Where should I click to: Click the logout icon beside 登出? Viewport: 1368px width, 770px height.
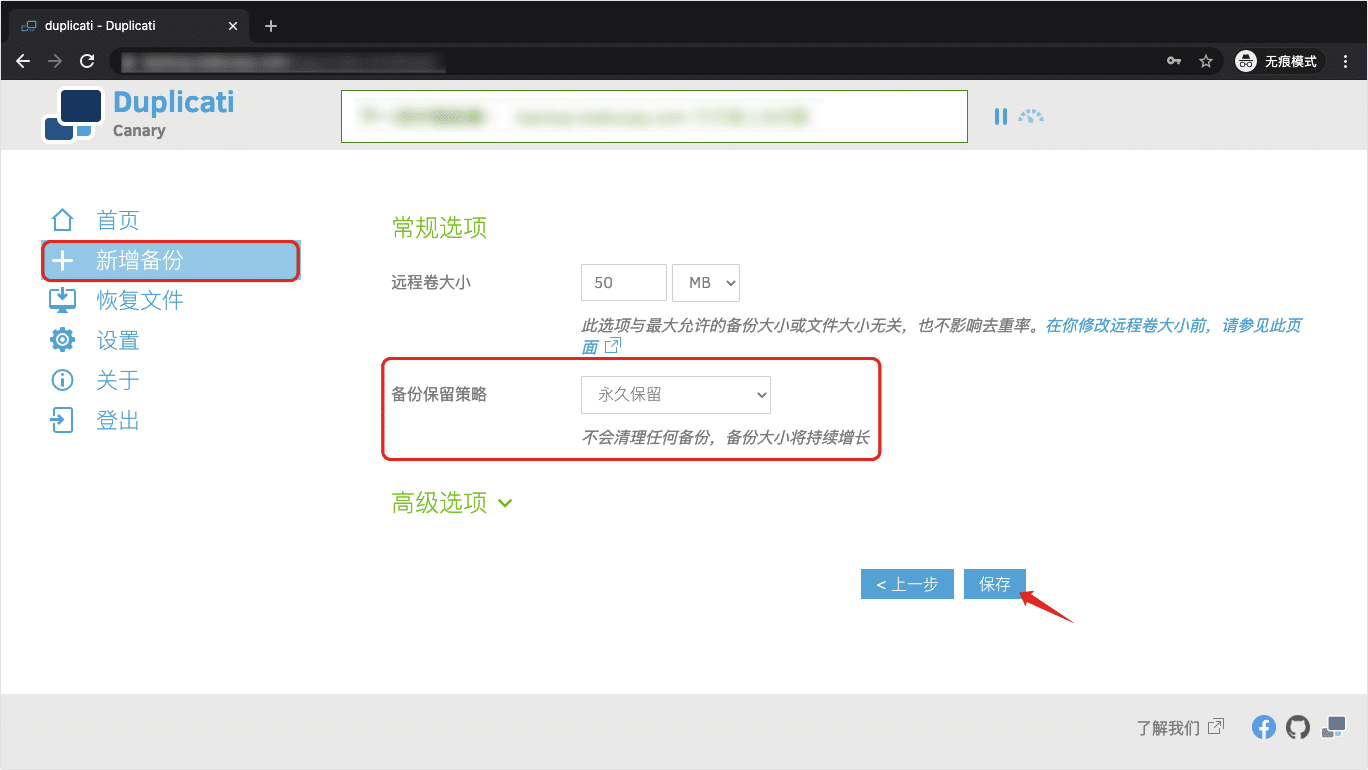[63, 420]
